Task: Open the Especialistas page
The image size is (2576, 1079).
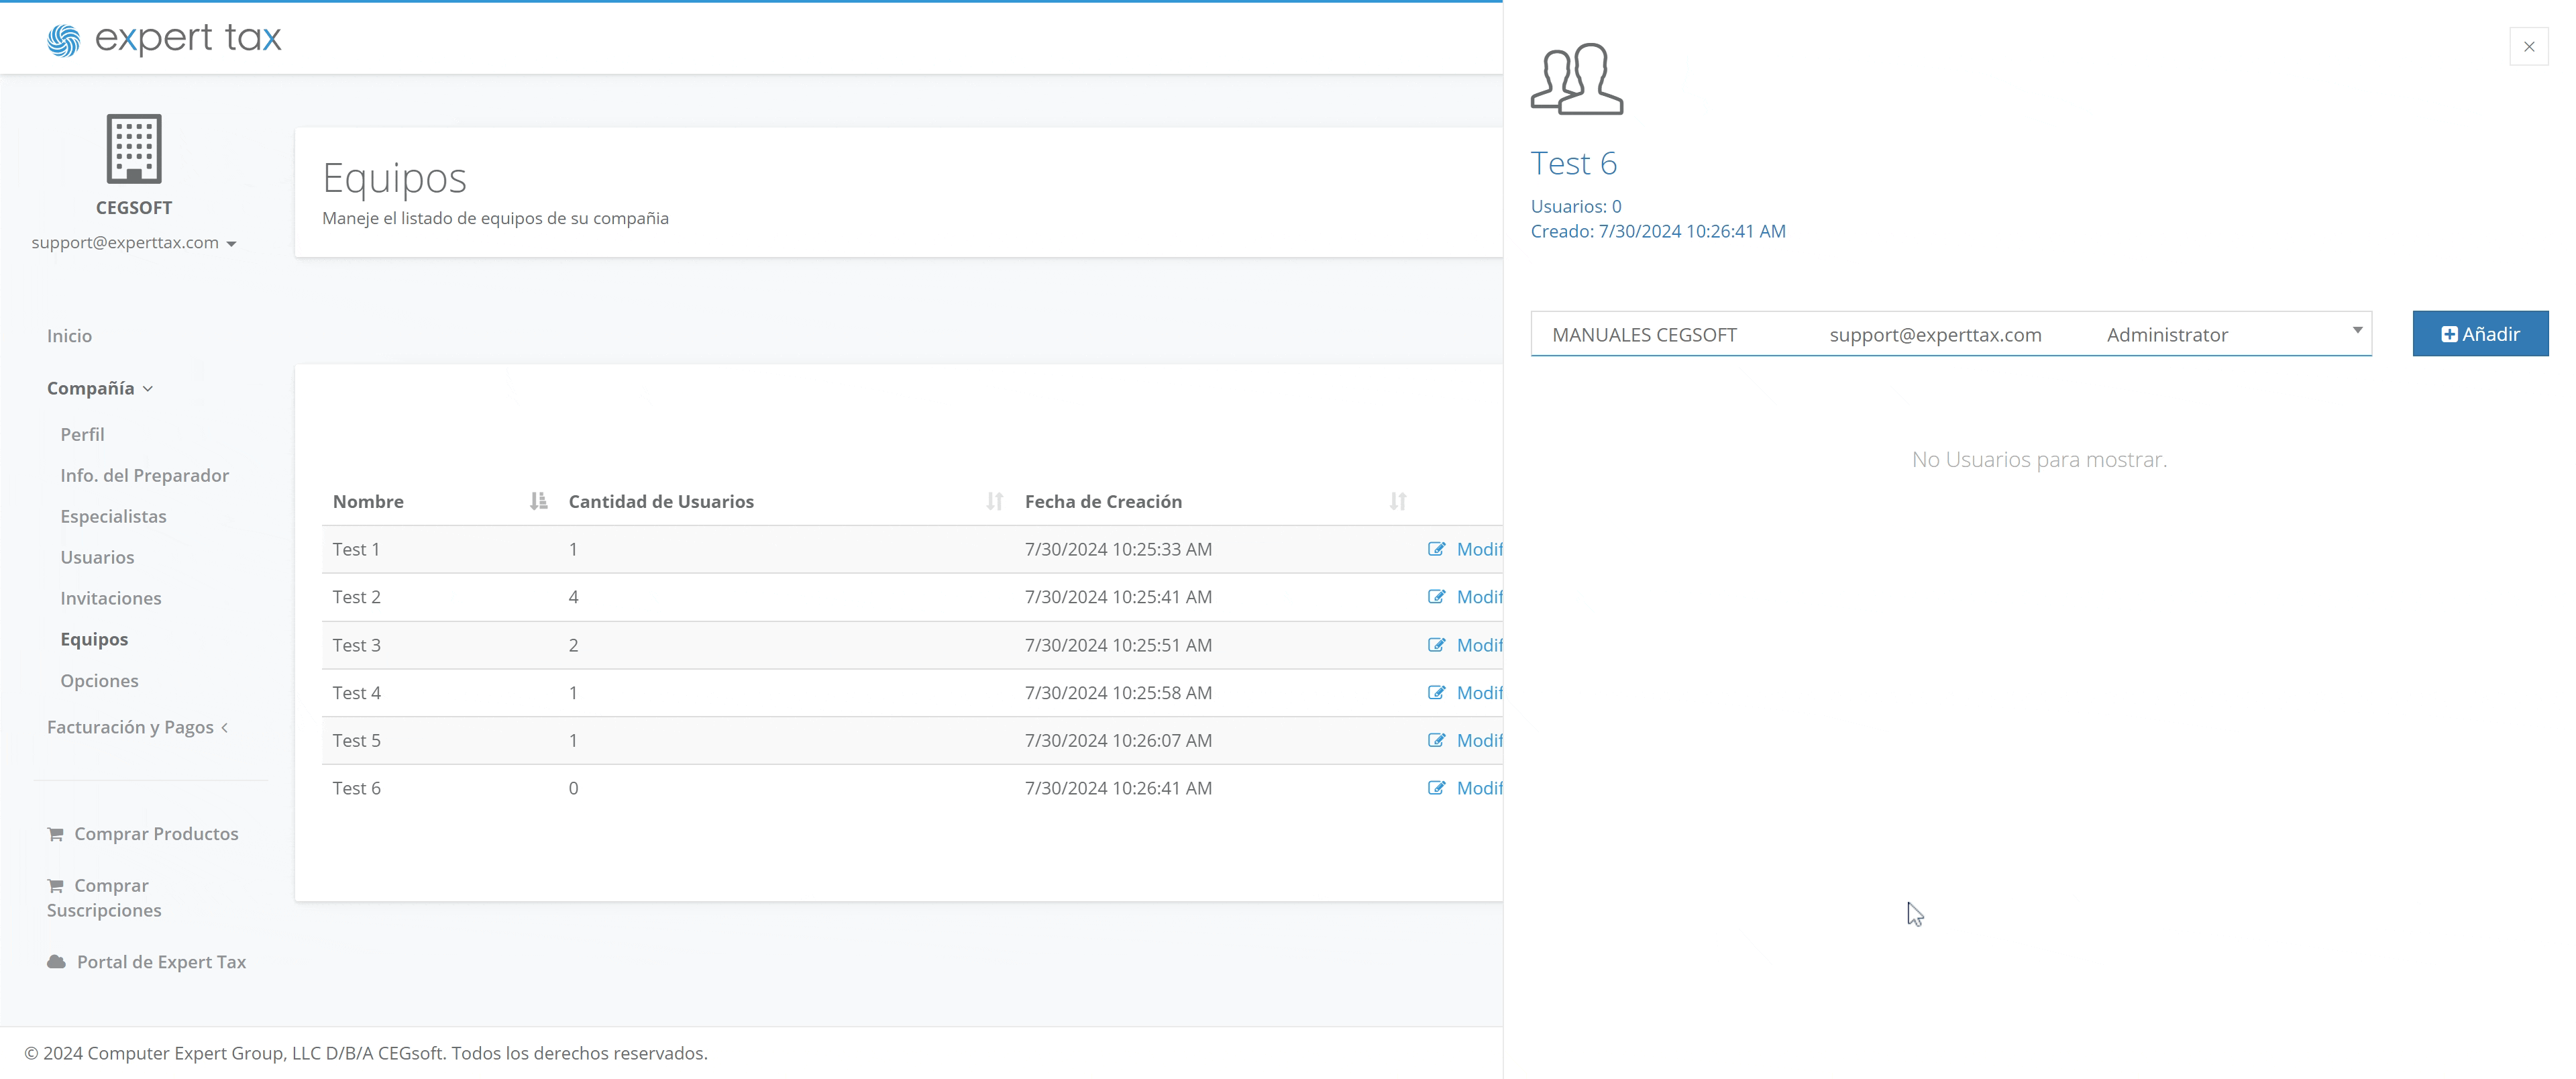Action: pos(113,516)
